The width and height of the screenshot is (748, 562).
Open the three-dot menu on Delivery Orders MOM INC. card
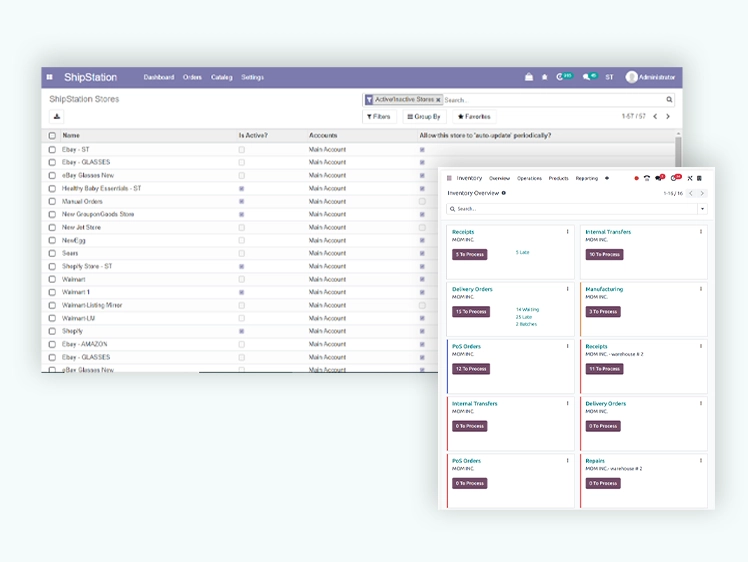pos(567,289)
